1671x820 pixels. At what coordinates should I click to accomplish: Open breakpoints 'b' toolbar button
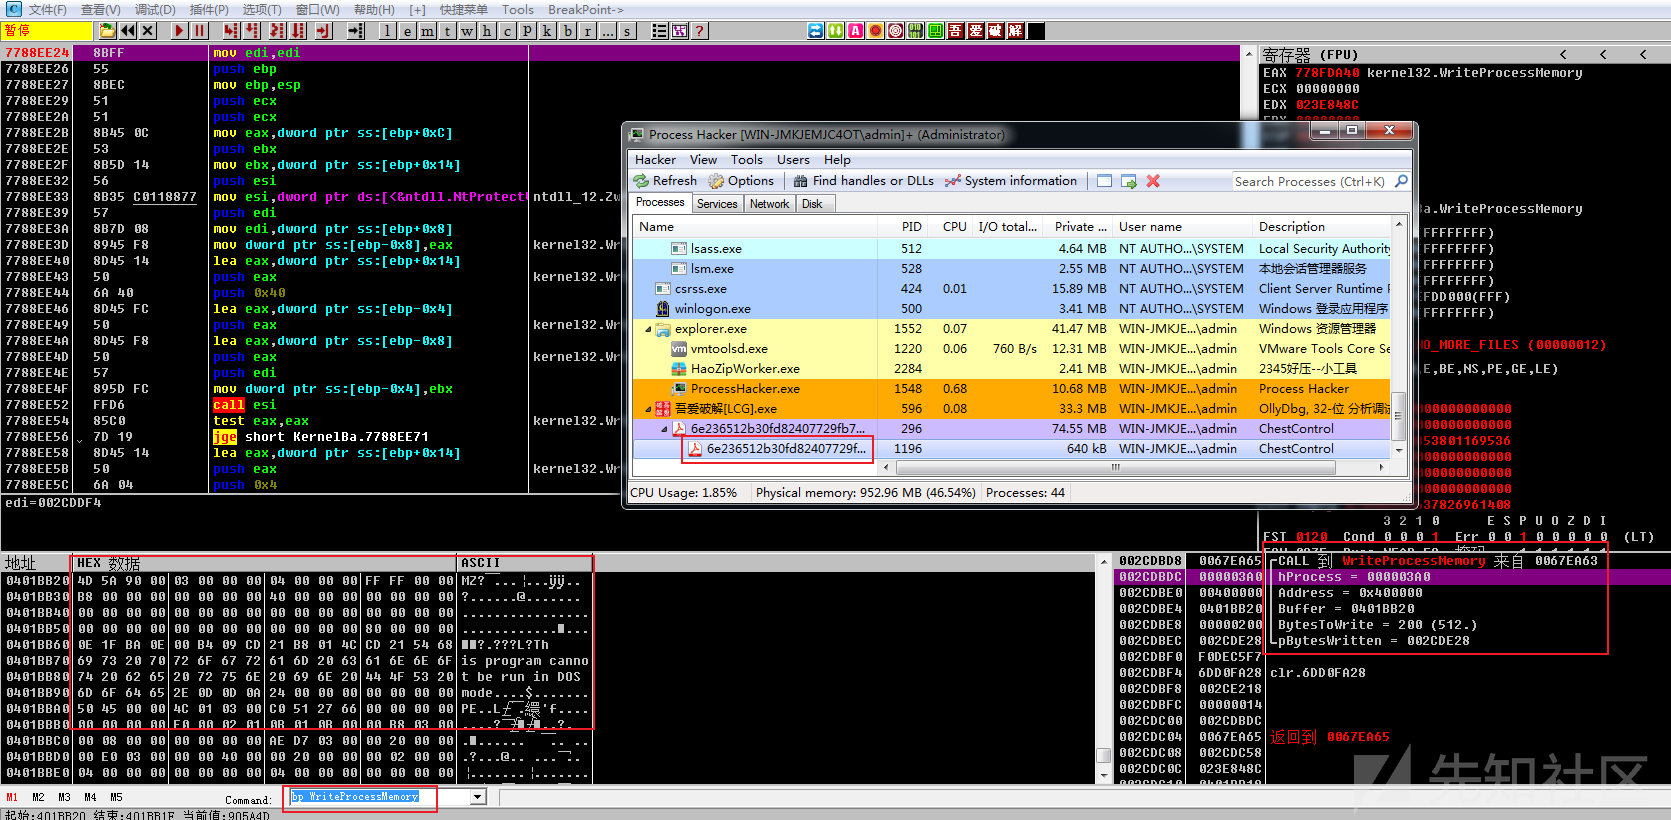coord(568,31)
